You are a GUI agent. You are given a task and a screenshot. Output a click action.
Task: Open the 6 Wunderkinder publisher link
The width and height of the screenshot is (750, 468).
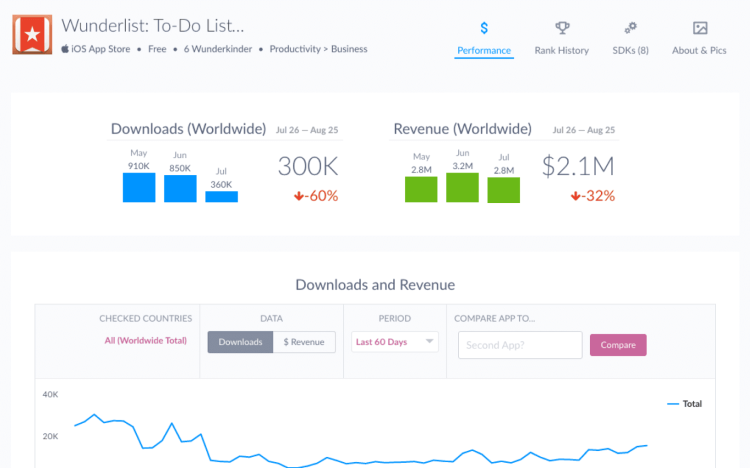[x=218, y=49]
